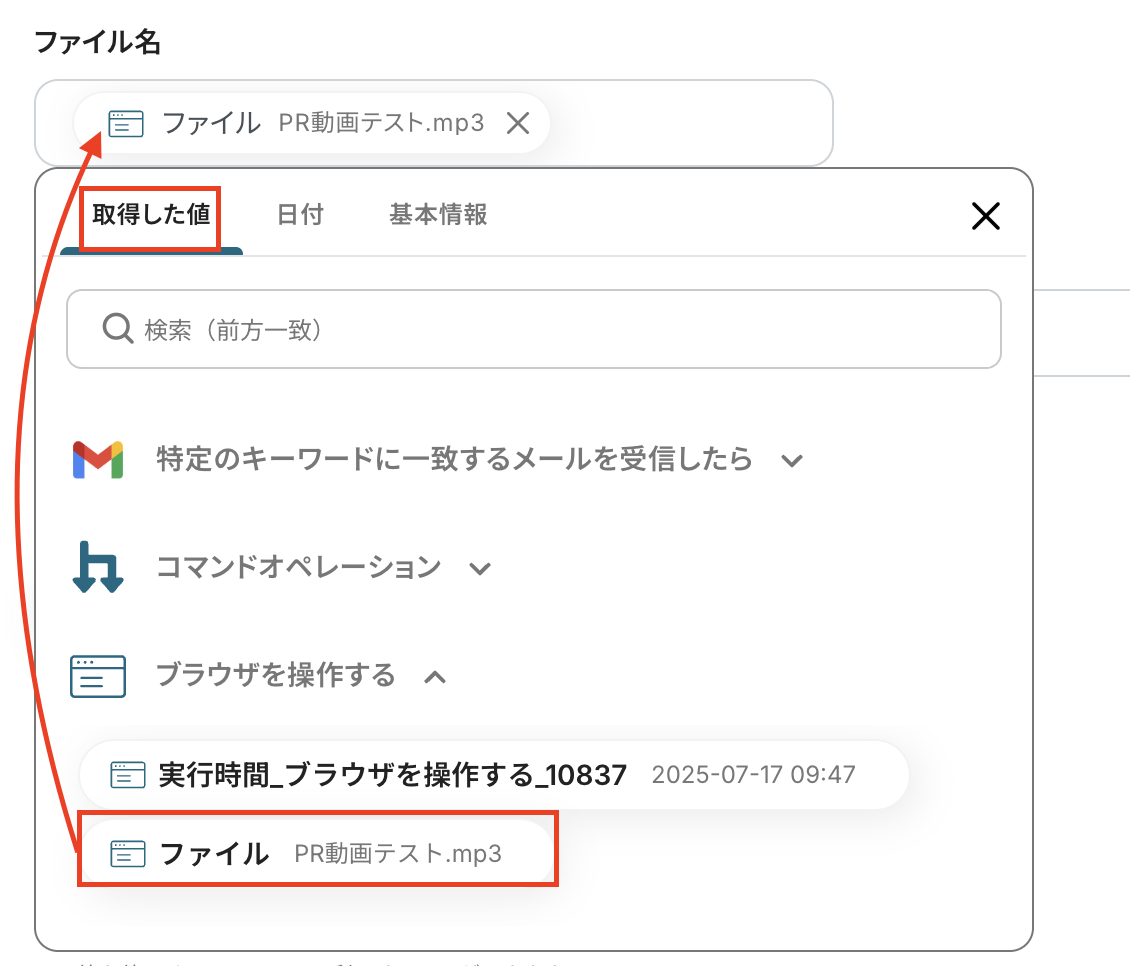Select the 基本情報 tab
The image size is (1130, 966).
438,214
